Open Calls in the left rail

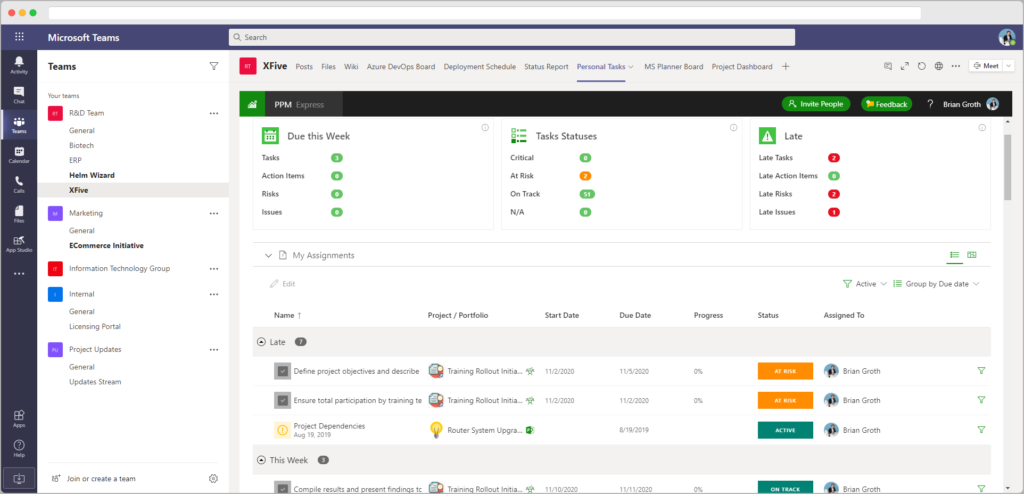pyautogui.click(x=19, y=185)
